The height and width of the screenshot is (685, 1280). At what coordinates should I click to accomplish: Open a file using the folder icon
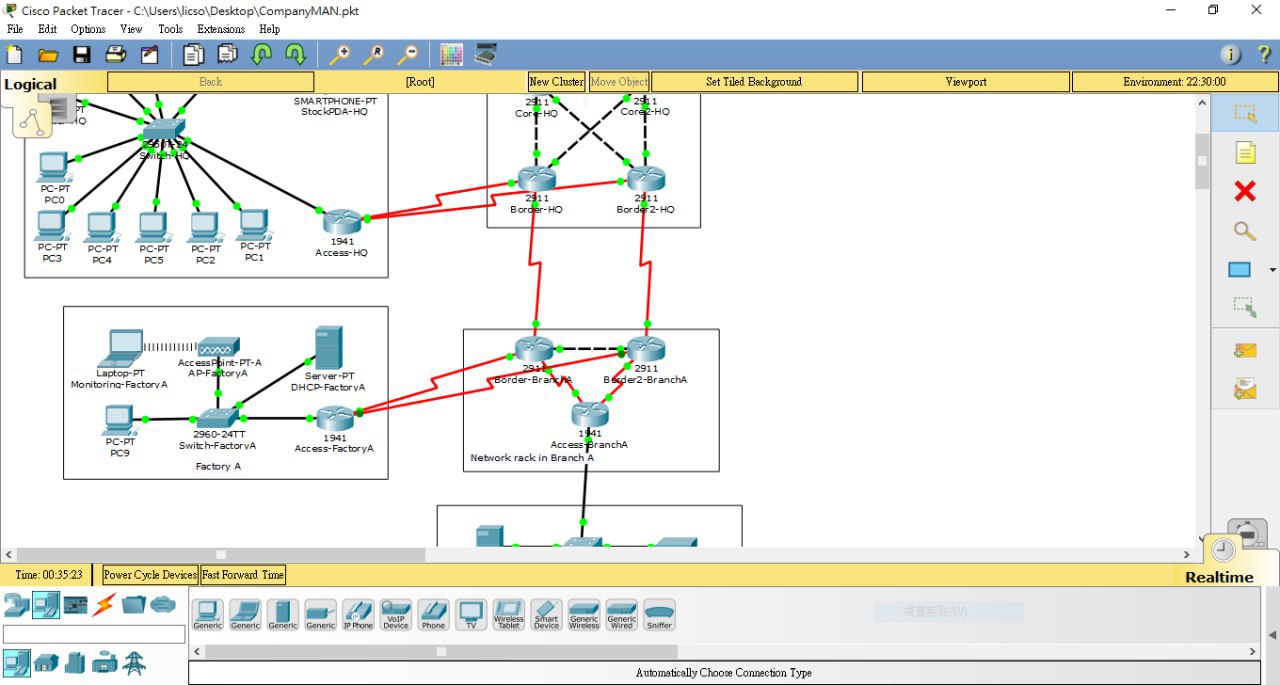[x=47, y=54]
